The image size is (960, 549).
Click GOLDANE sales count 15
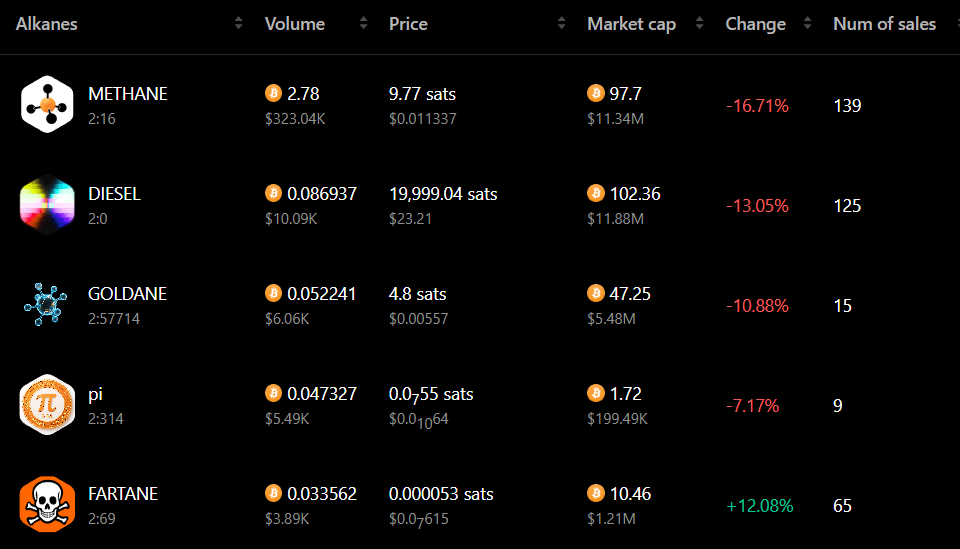842,305
